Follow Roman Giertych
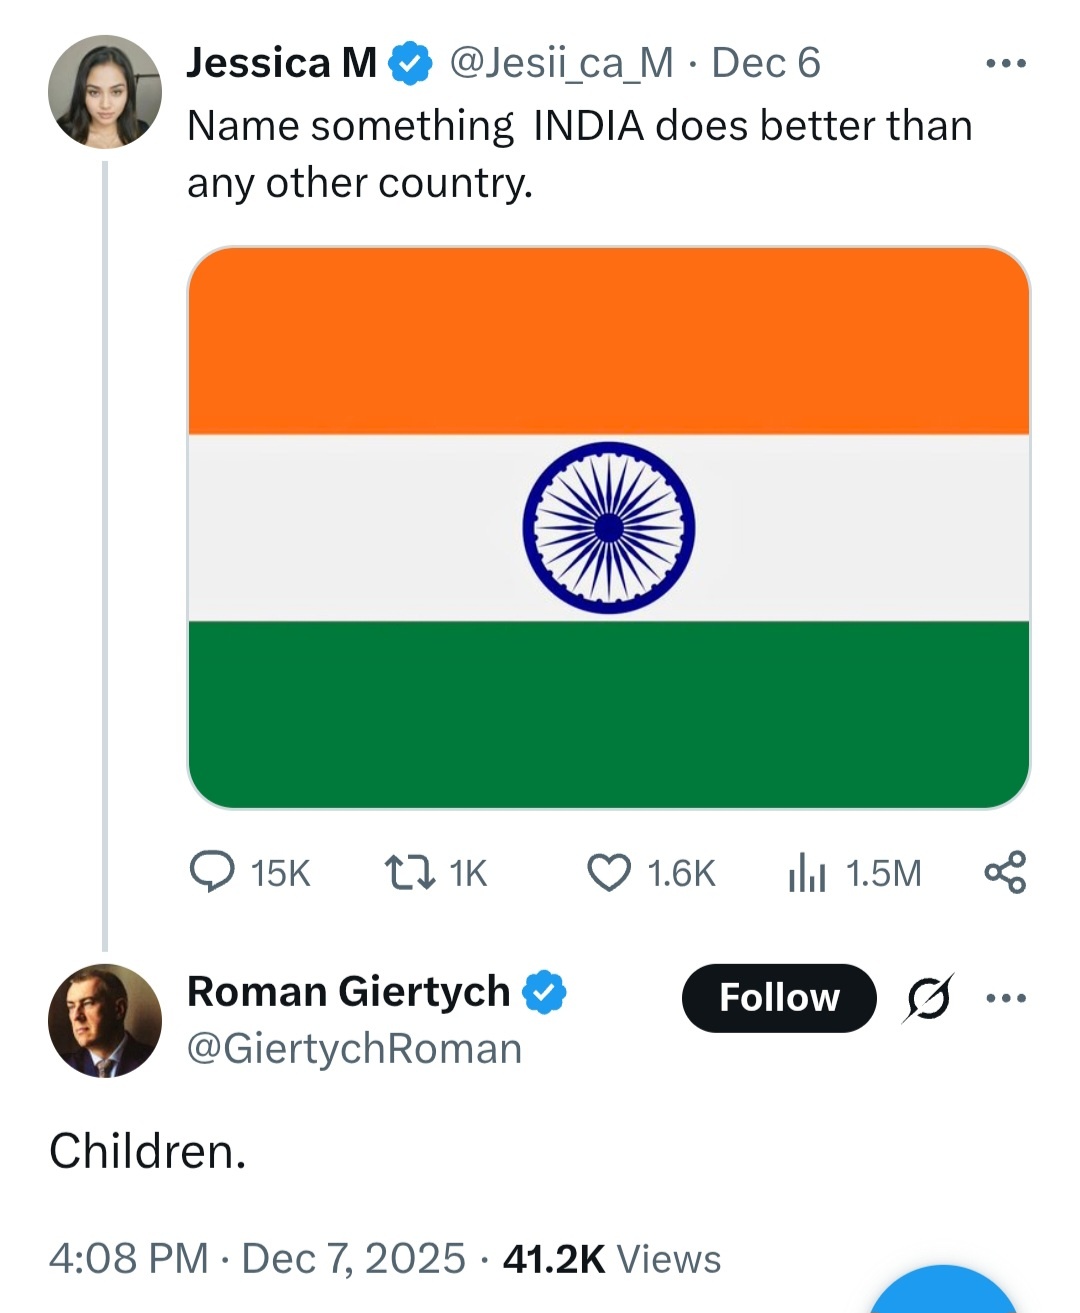Screen dimensions: 1080x1313 coord(779,998)
